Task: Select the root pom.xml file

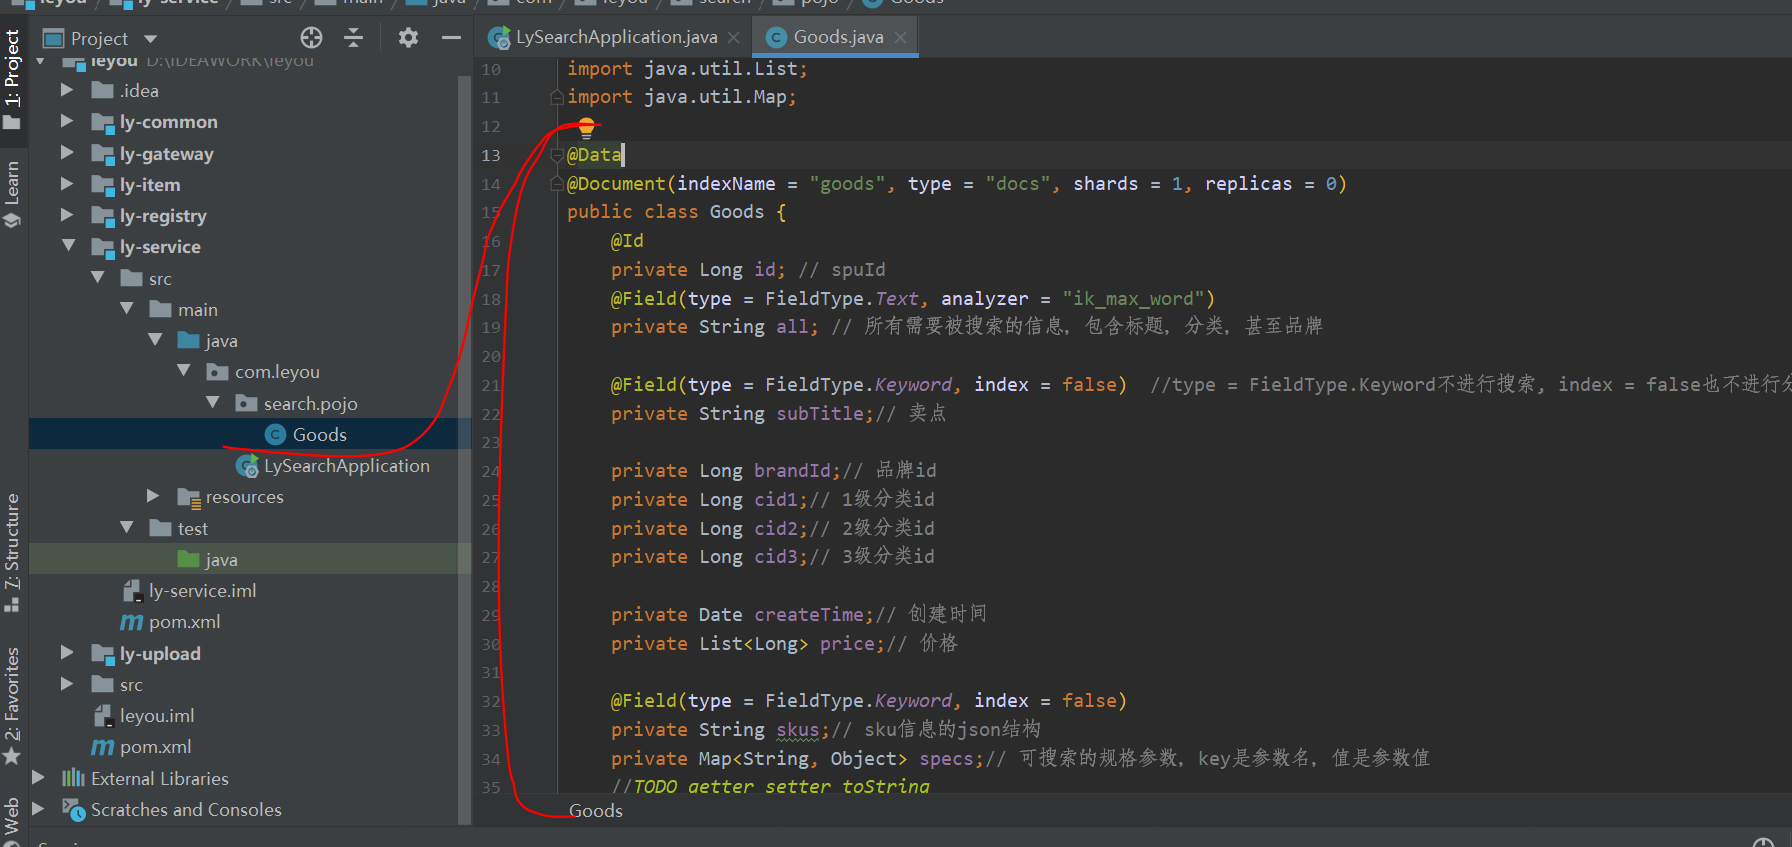Action: (x=155, y=747)
